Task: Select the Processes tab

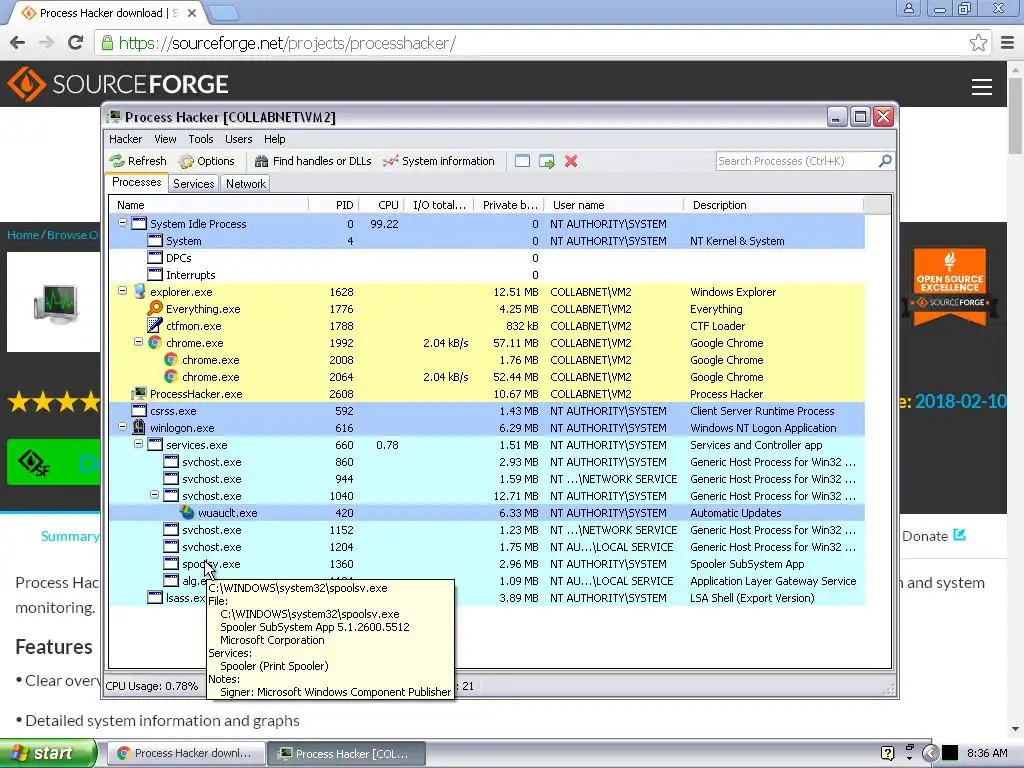Action: (136, 182)
